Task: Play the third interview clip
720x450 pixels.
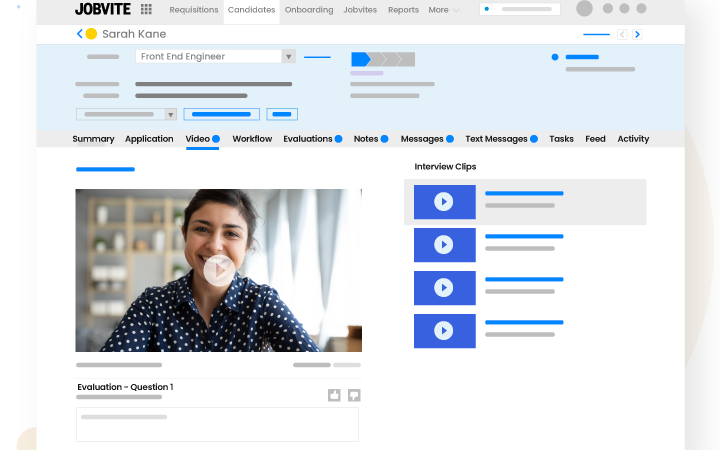Action: [x=444, y=288]
